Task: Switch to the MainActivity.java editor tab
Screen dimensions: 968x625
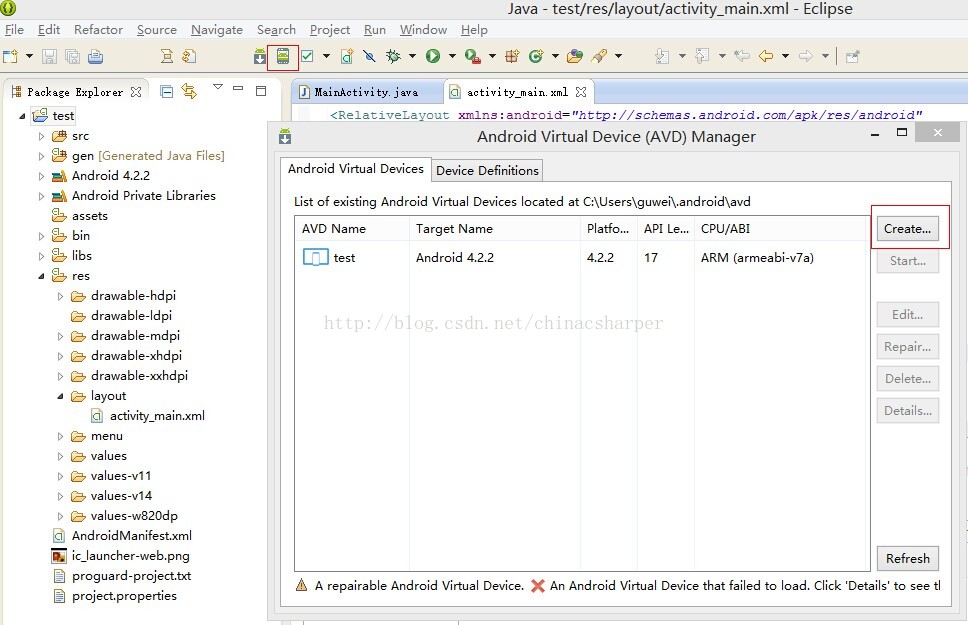Action: click(x=367, y=92)
